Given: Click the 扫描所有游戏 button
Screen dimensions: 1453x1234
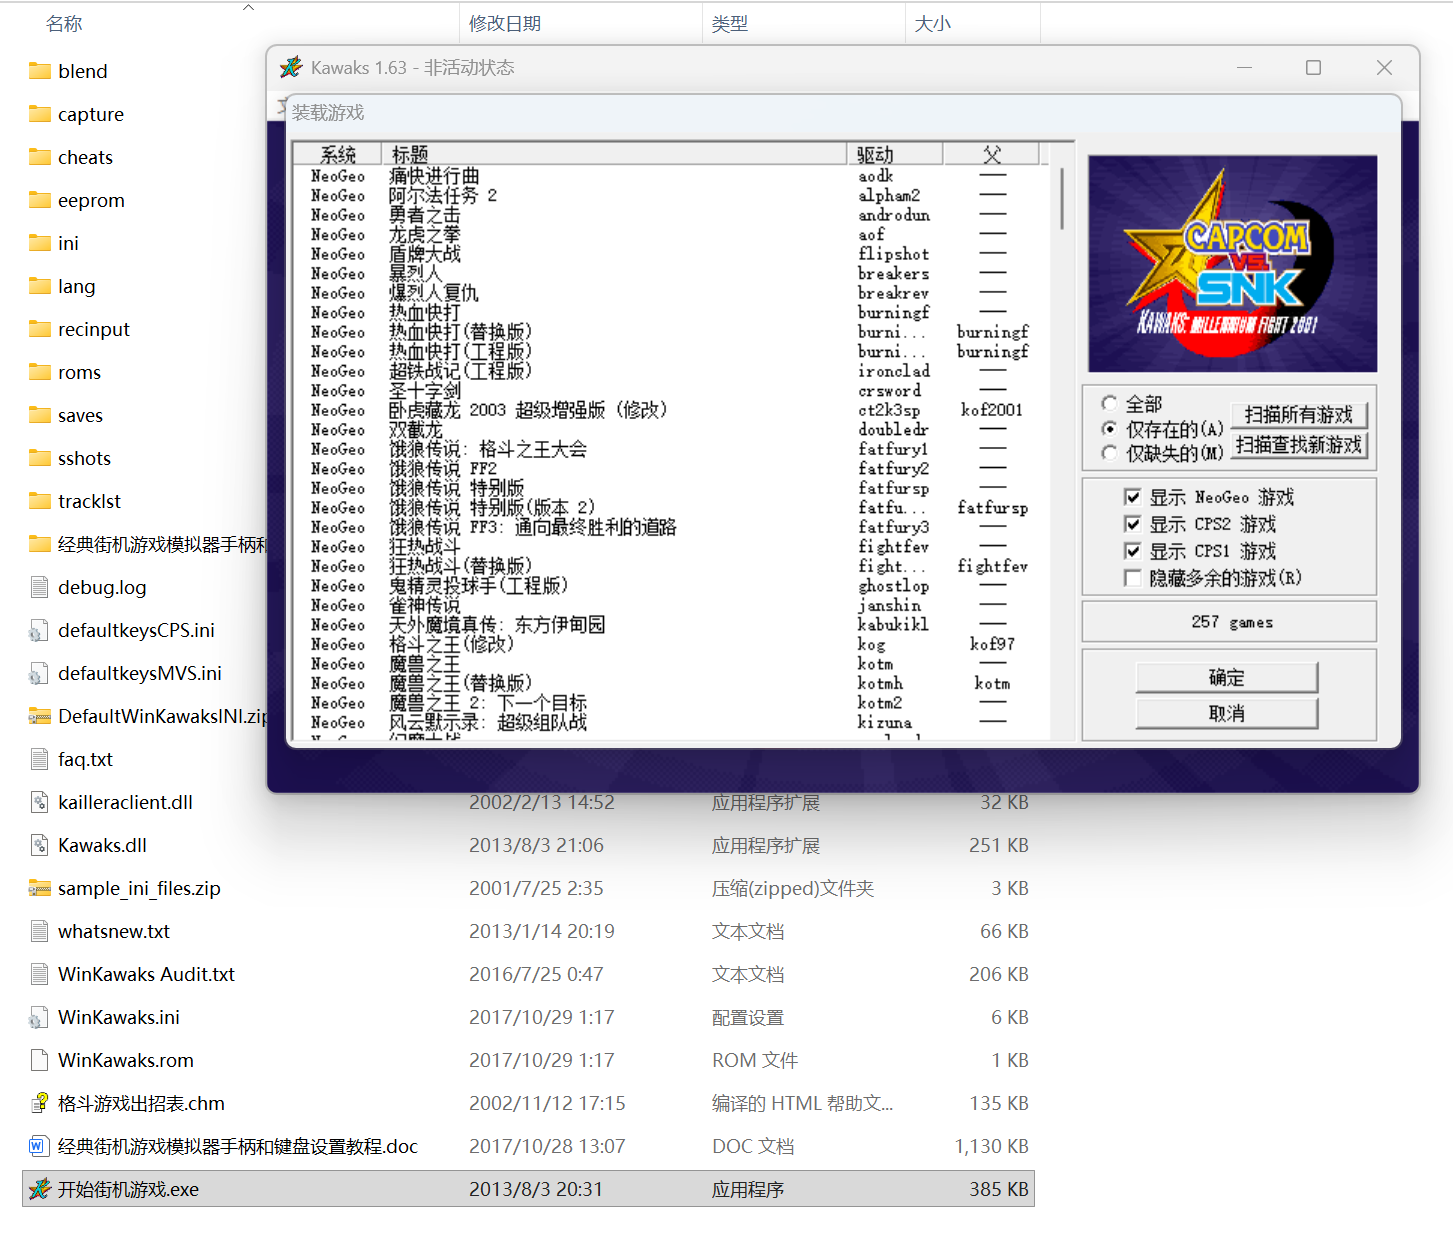Looking at the screenshot, I should pos(1298,415).
